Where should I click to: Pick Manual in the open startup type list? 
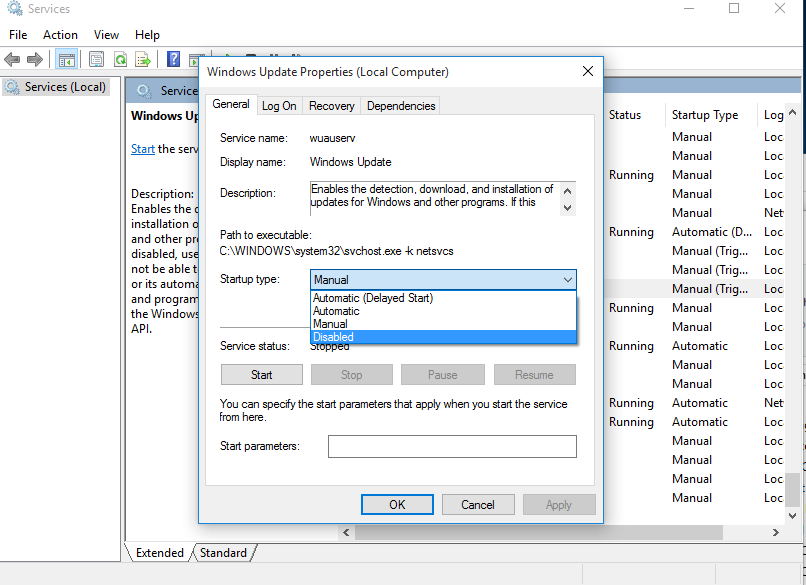coord(443,324)
